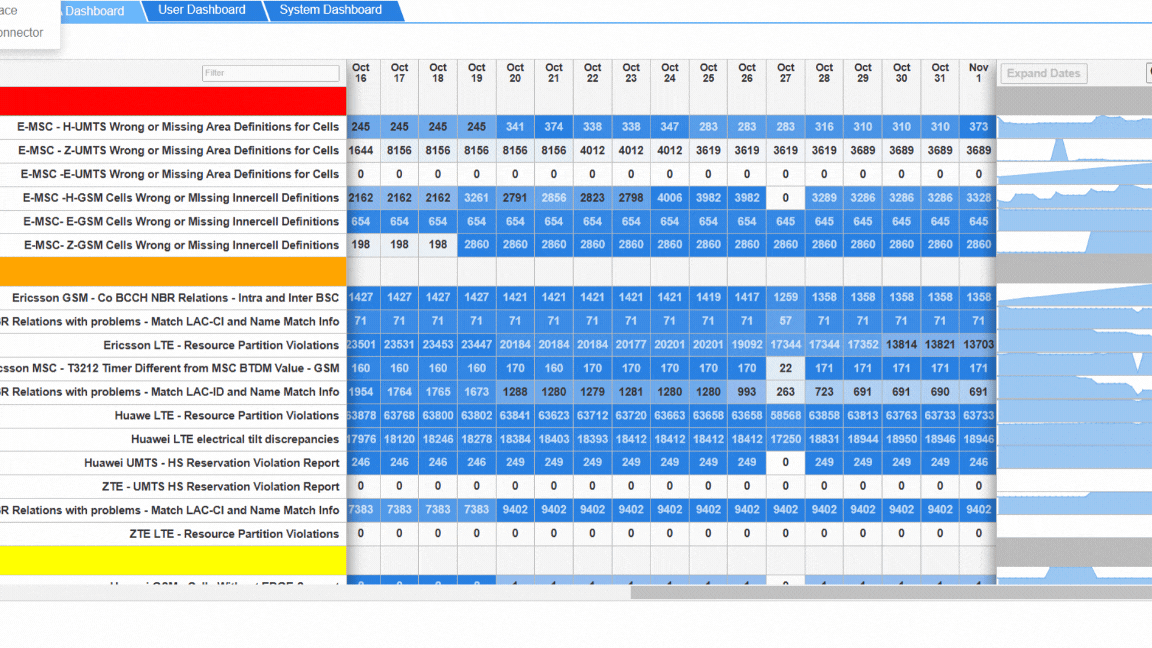1152x648 pixels.
Task: Click the Oct 27 zero cell in H-GSM row
Action: point(785,198)
